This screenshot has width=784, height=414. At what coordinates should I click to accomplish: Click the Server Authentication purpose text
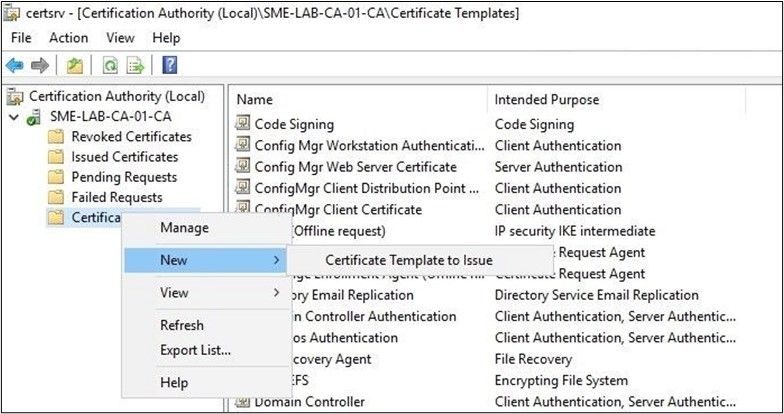(558, 166)
